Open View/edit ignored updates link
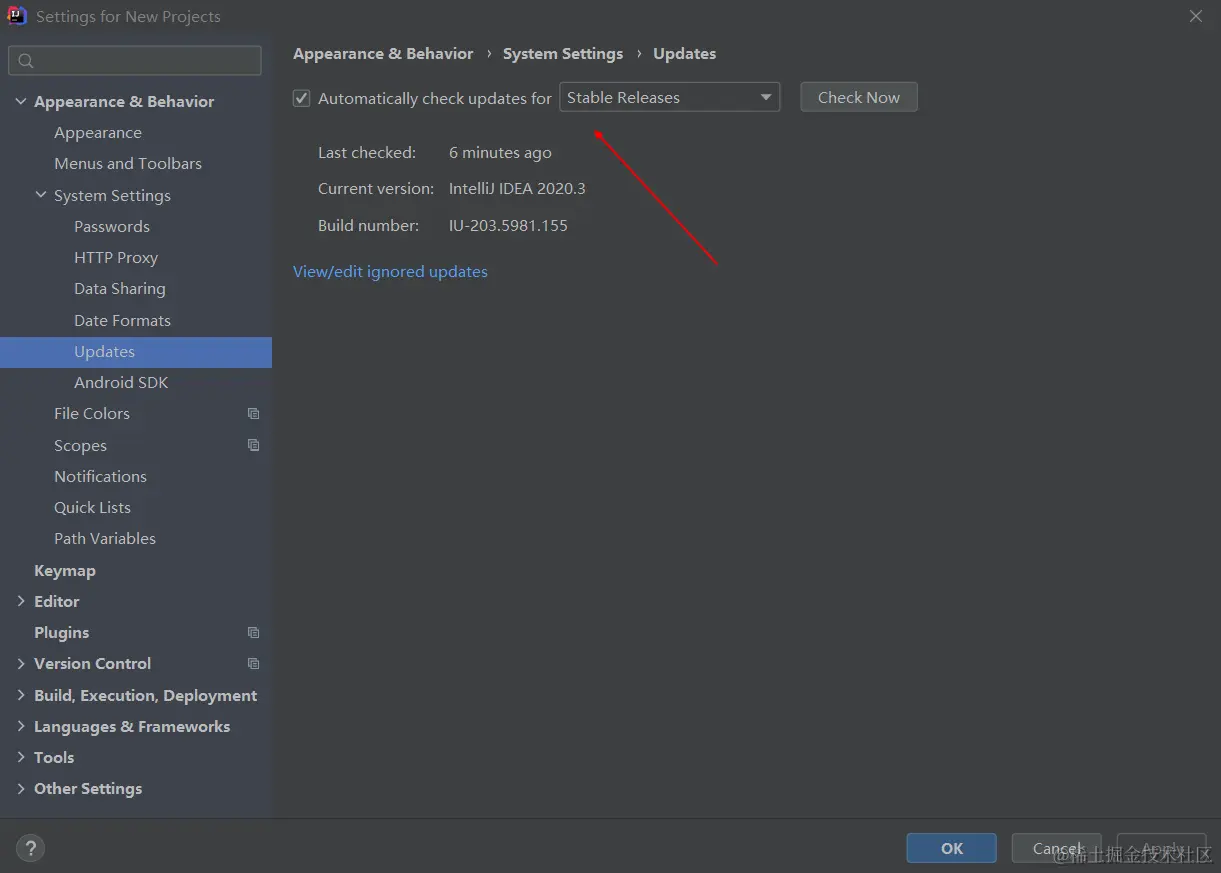 point(390,271)
